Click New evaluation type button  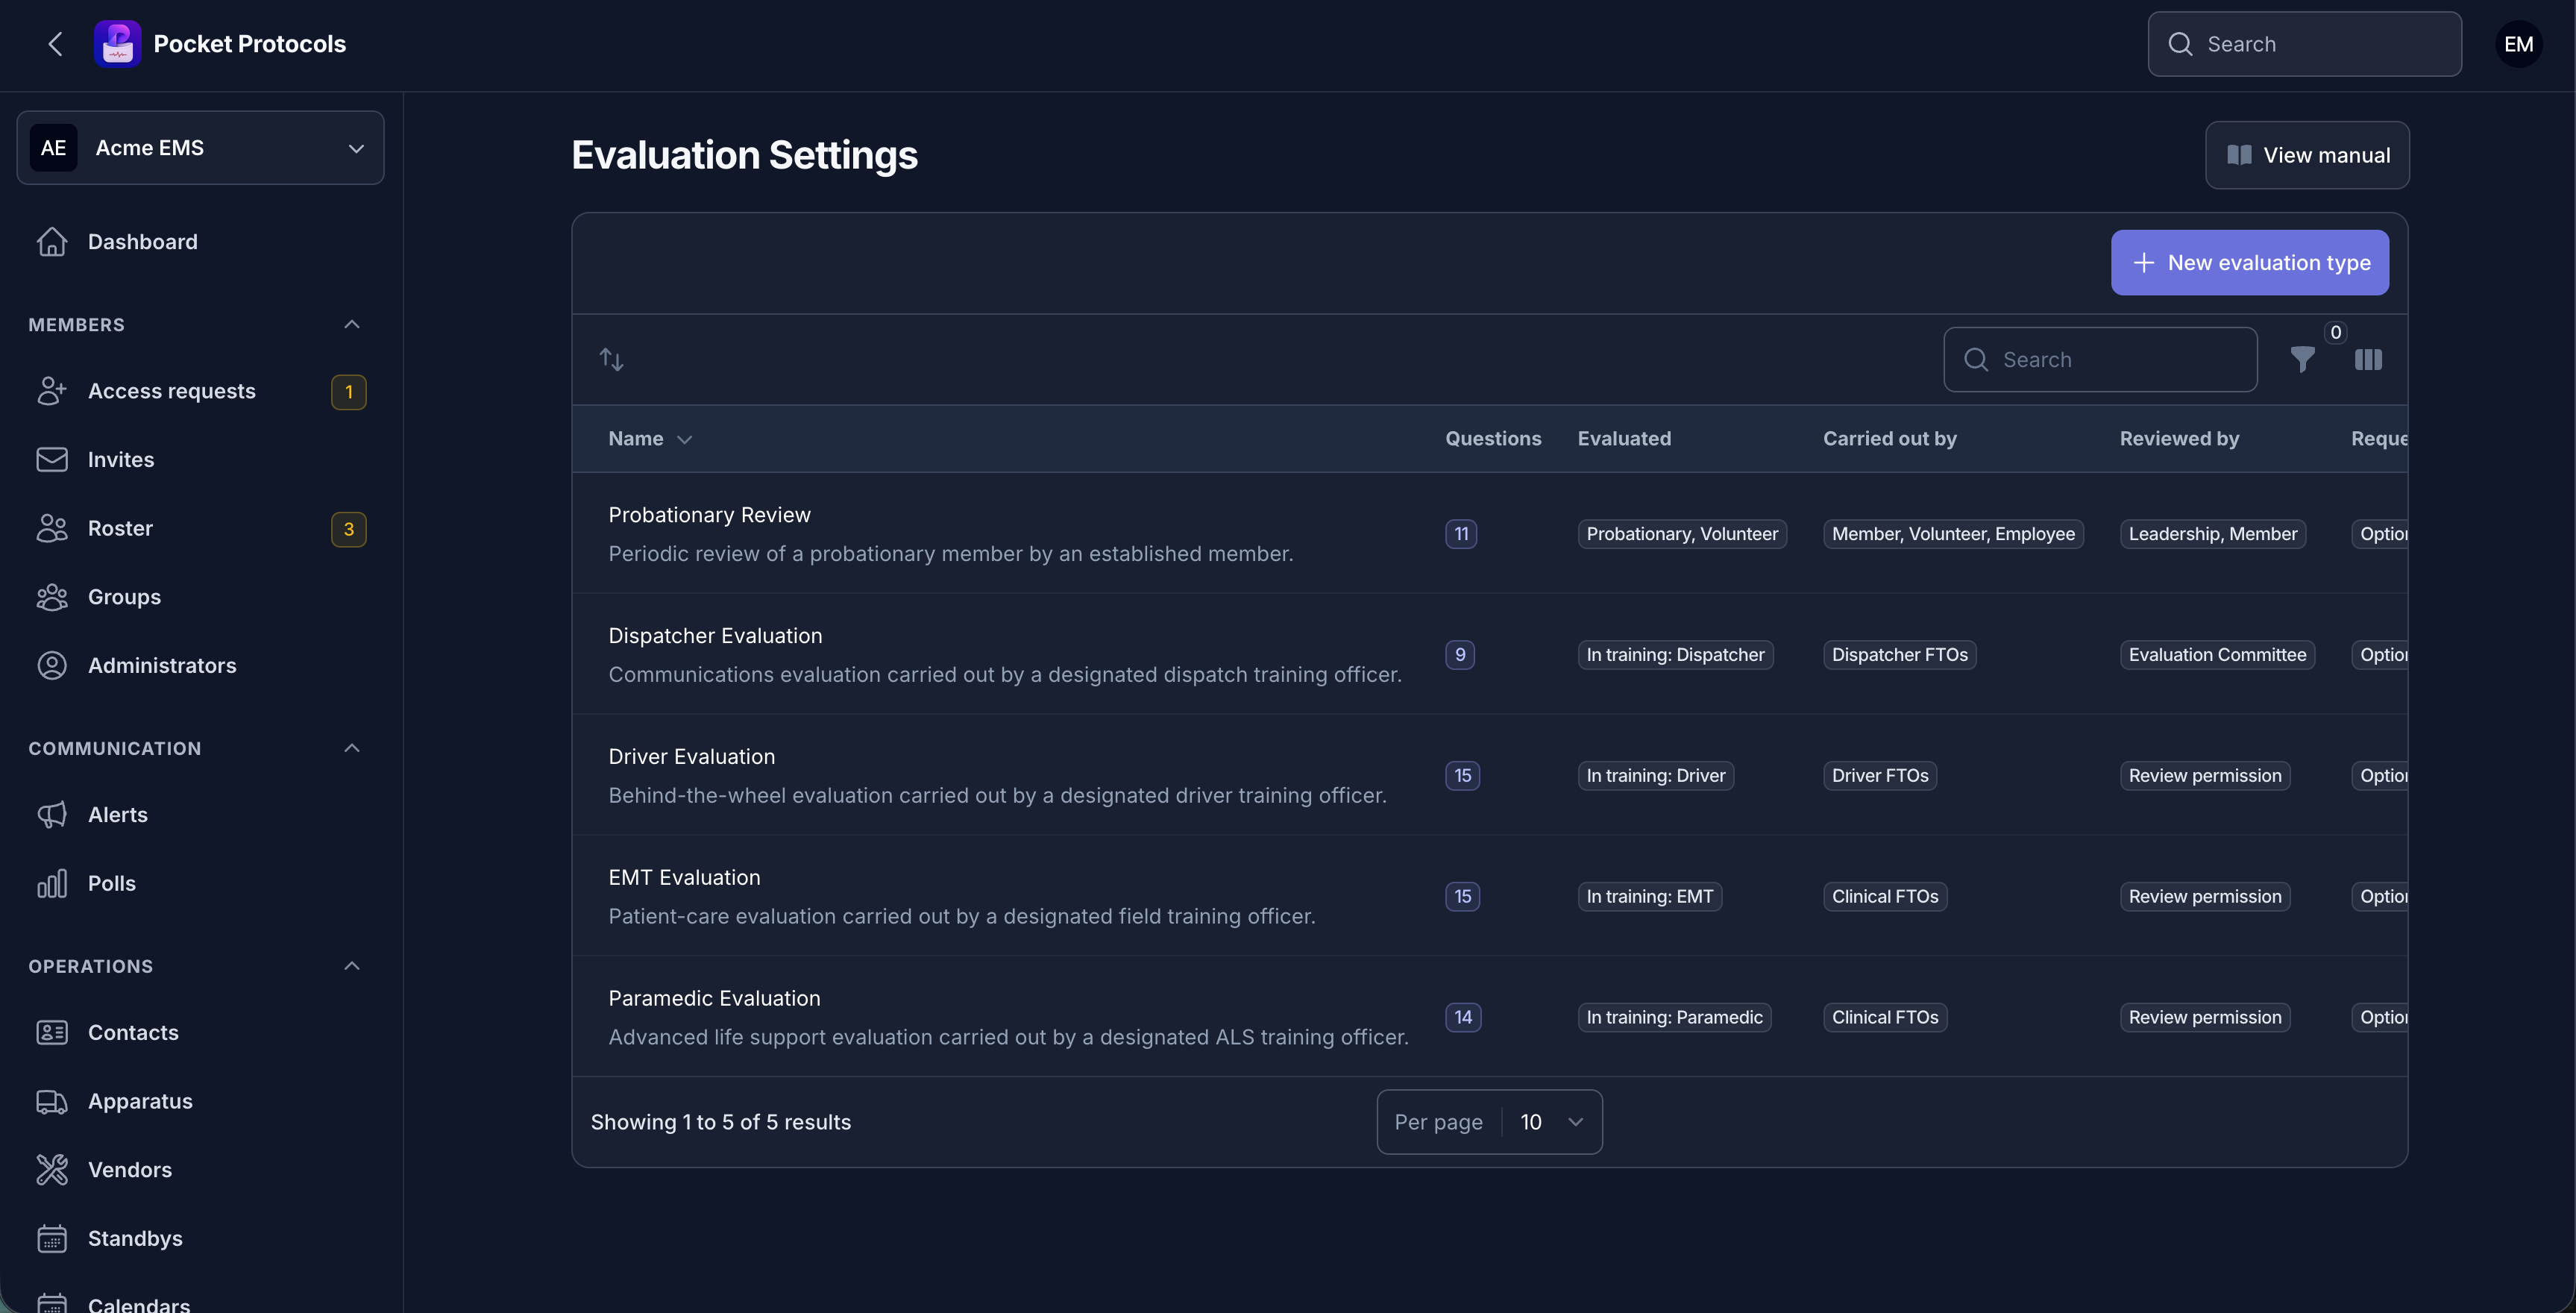2249,263
